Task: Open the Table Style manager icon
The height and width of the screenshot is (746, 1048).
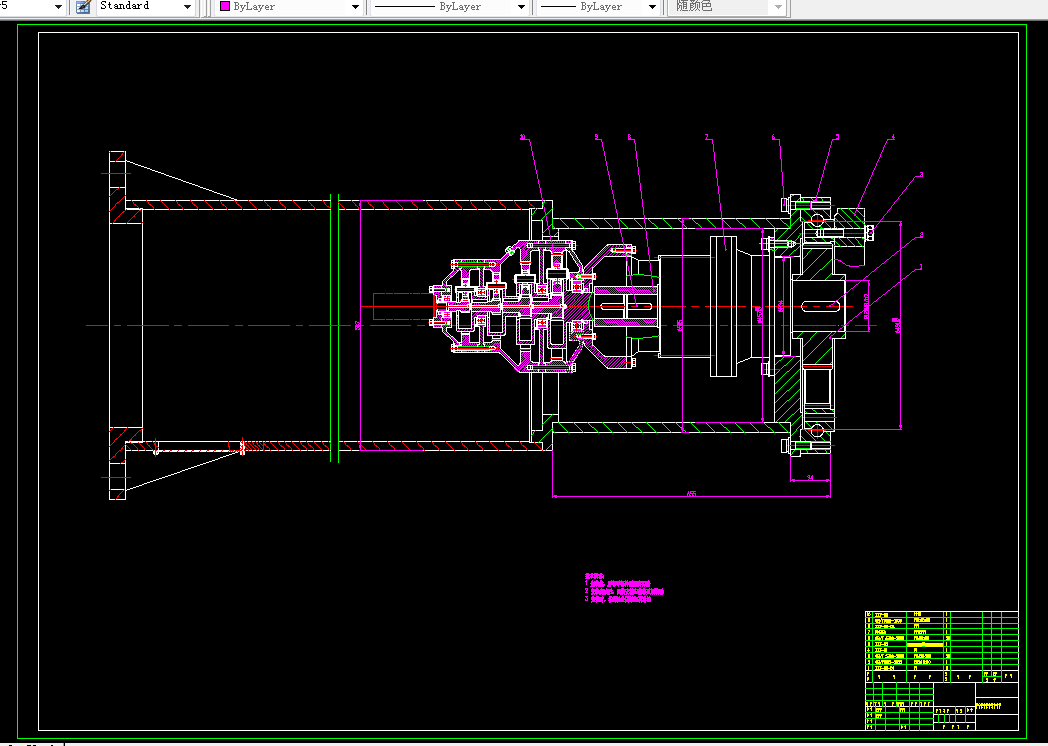Action: pos(83,7)
